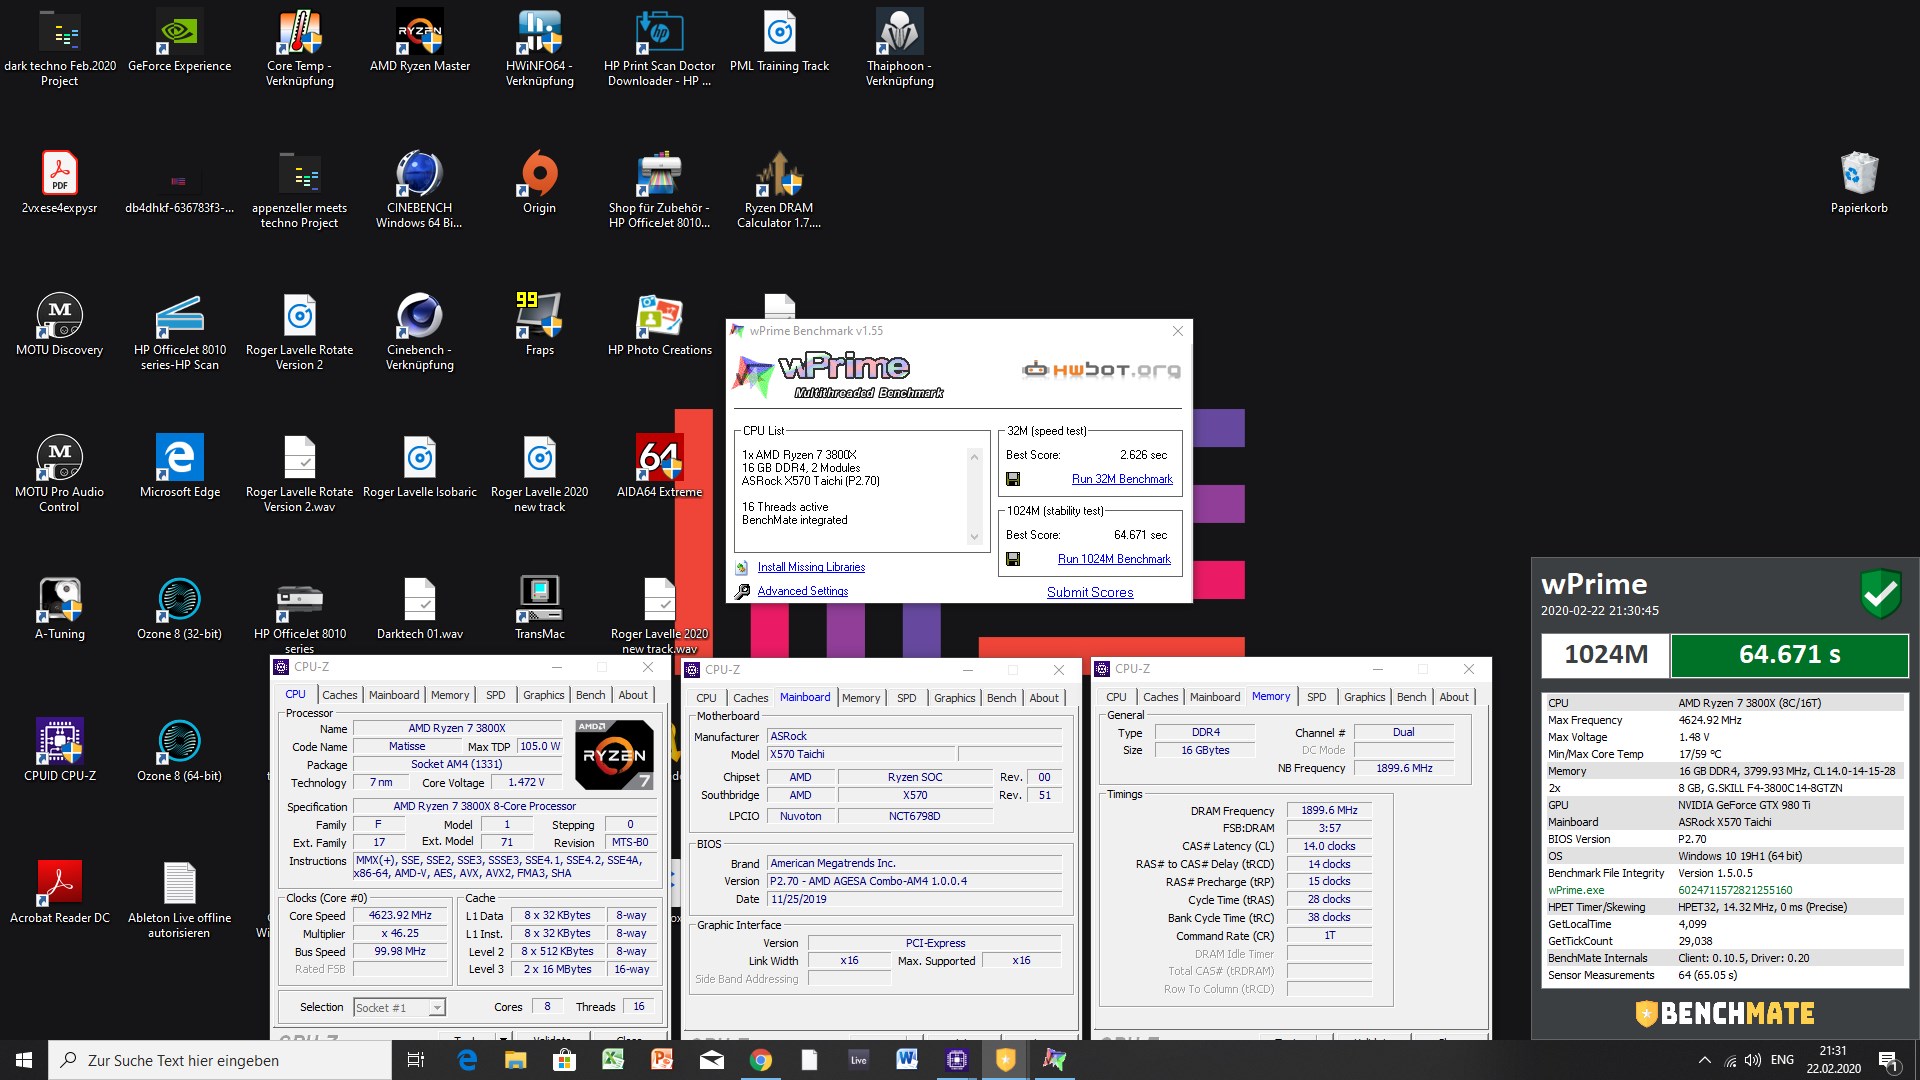This screenshot has width=1920, height=1080.
Task: Open Mail app from taskbar
Action: pyautogui.click(x=711, y=1060)
